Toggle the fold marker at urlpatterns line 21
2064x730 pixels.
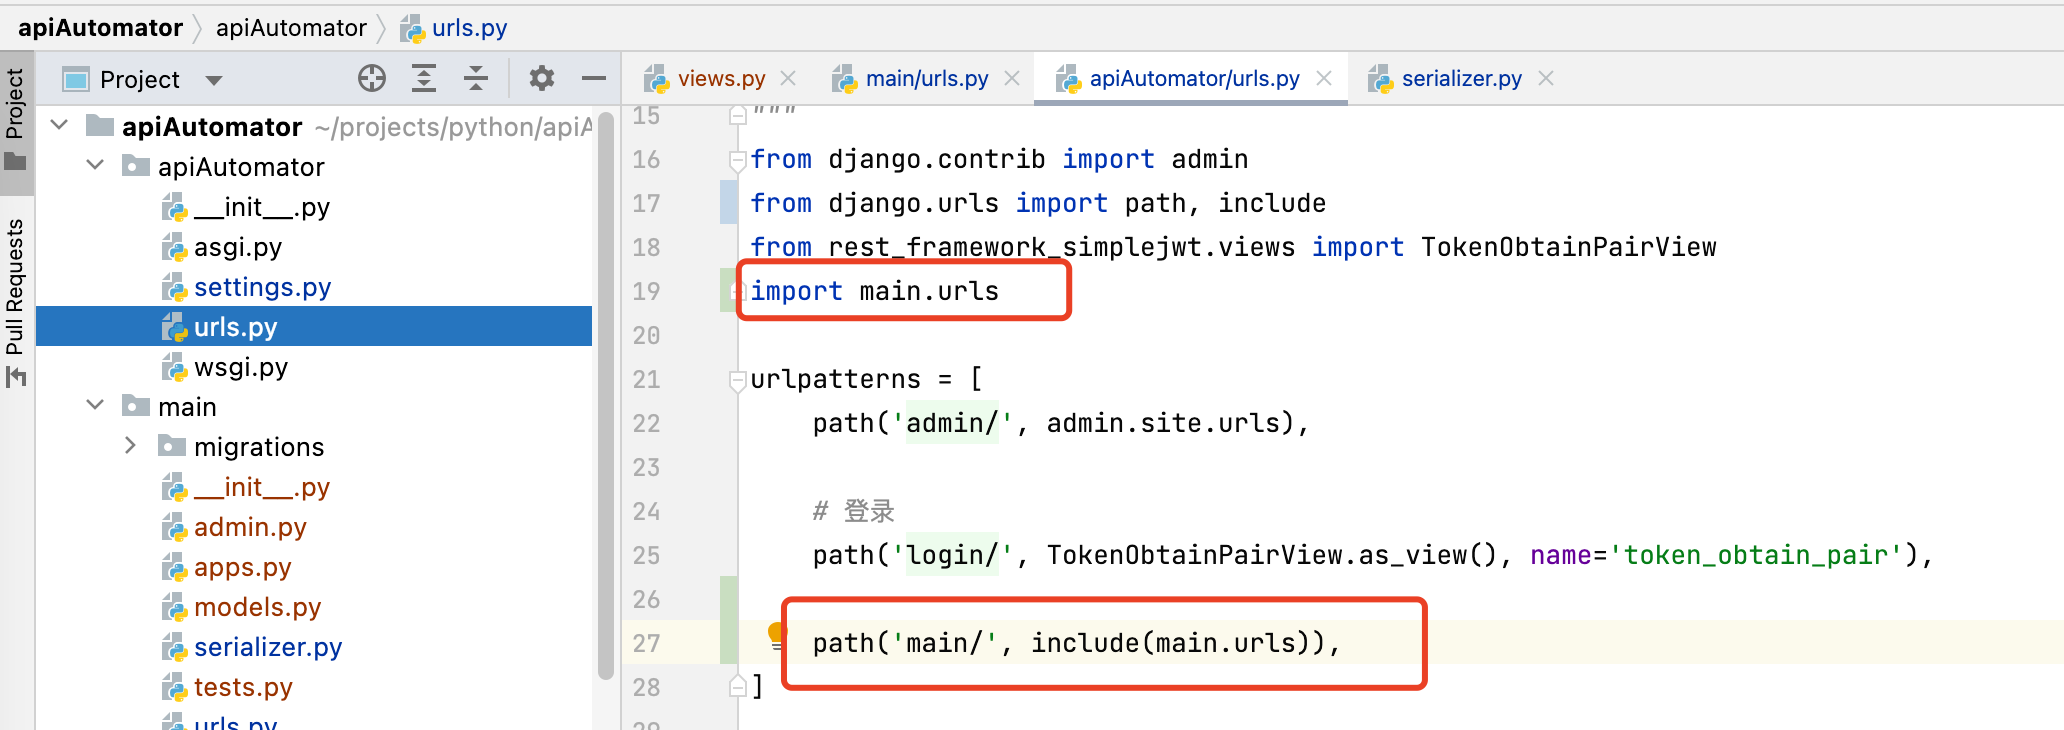(737, 380)
